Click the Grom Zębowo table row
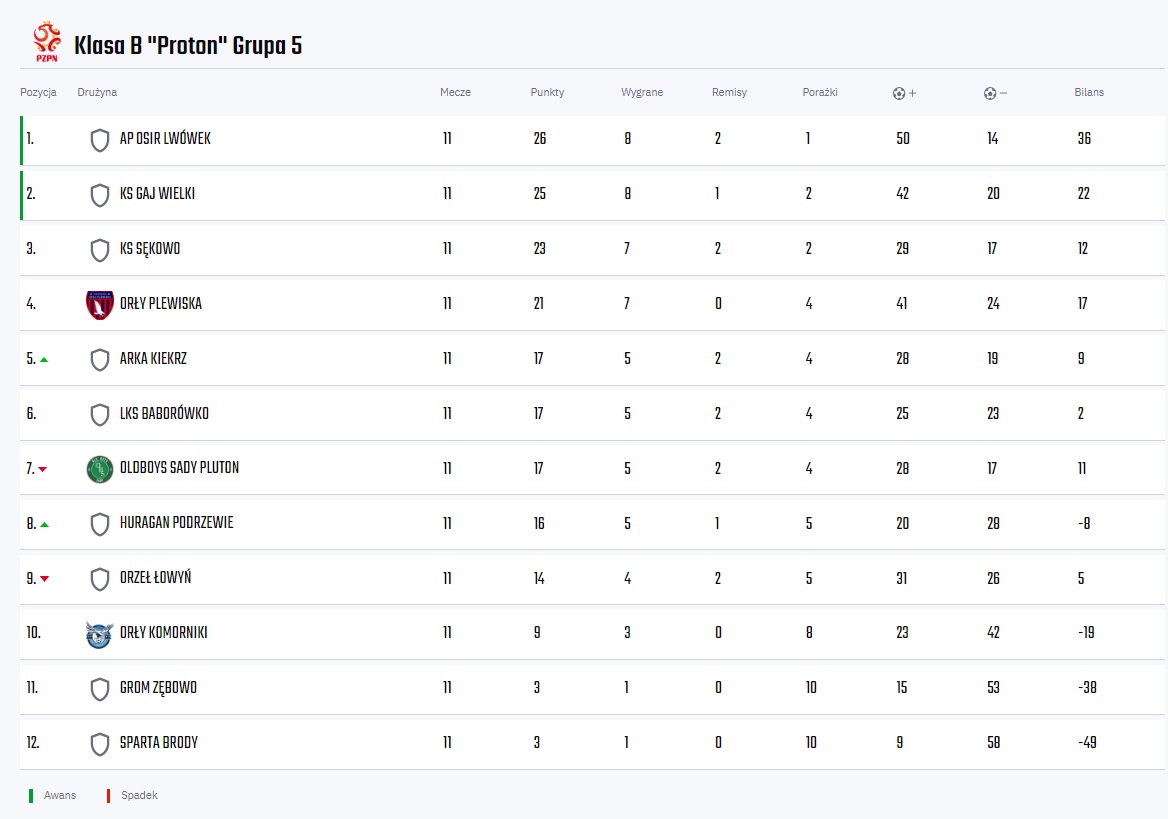The image size is (1168, 819). click(592, 688)
